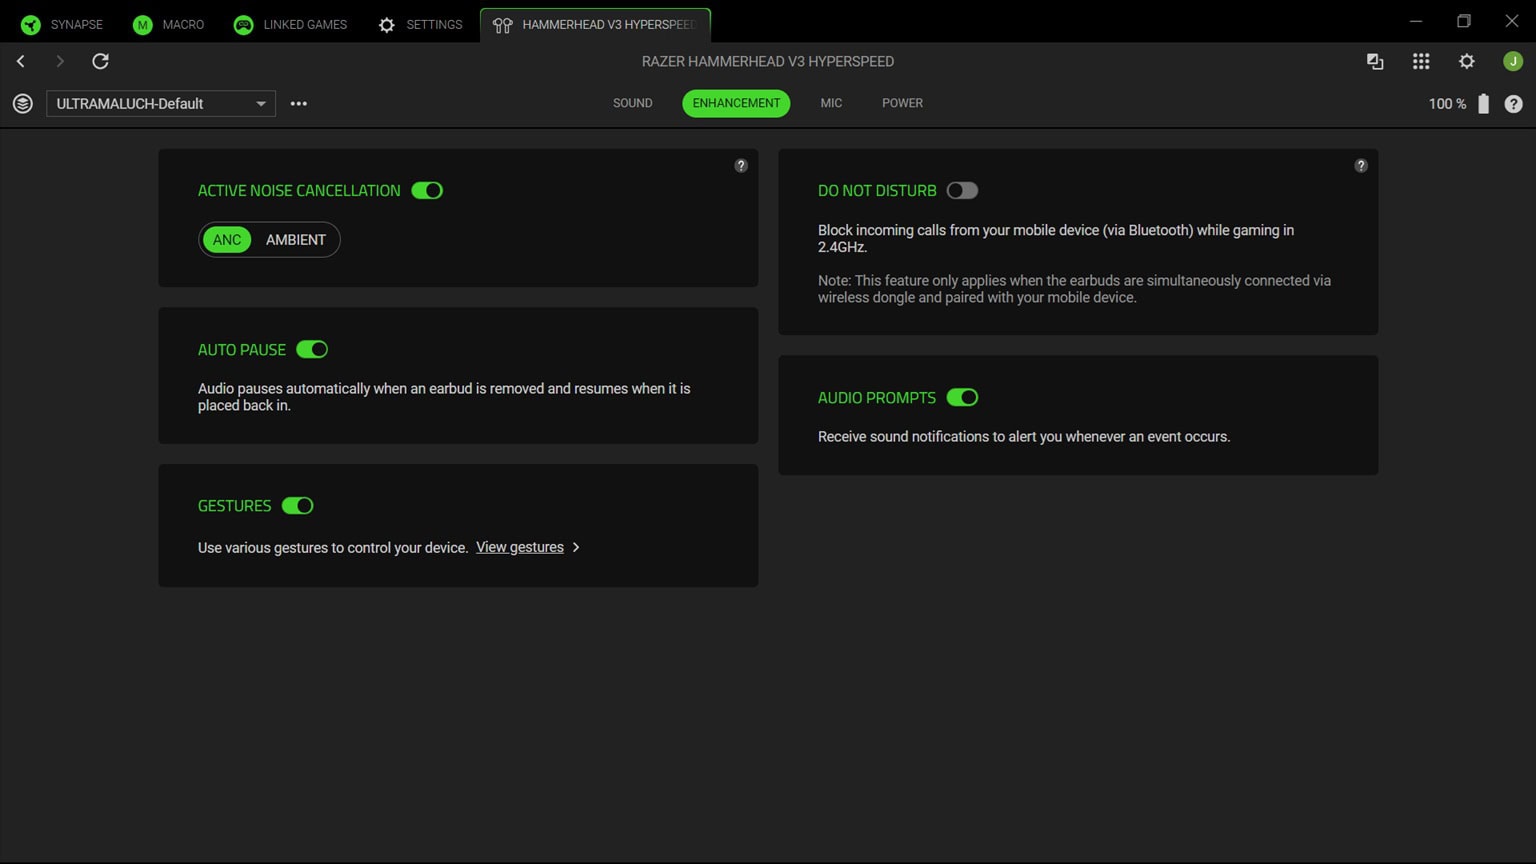The width and height of the screenshot is (1536, 864).
Task: Restore down the Razer Synapse window
Action: (1464, 21)
